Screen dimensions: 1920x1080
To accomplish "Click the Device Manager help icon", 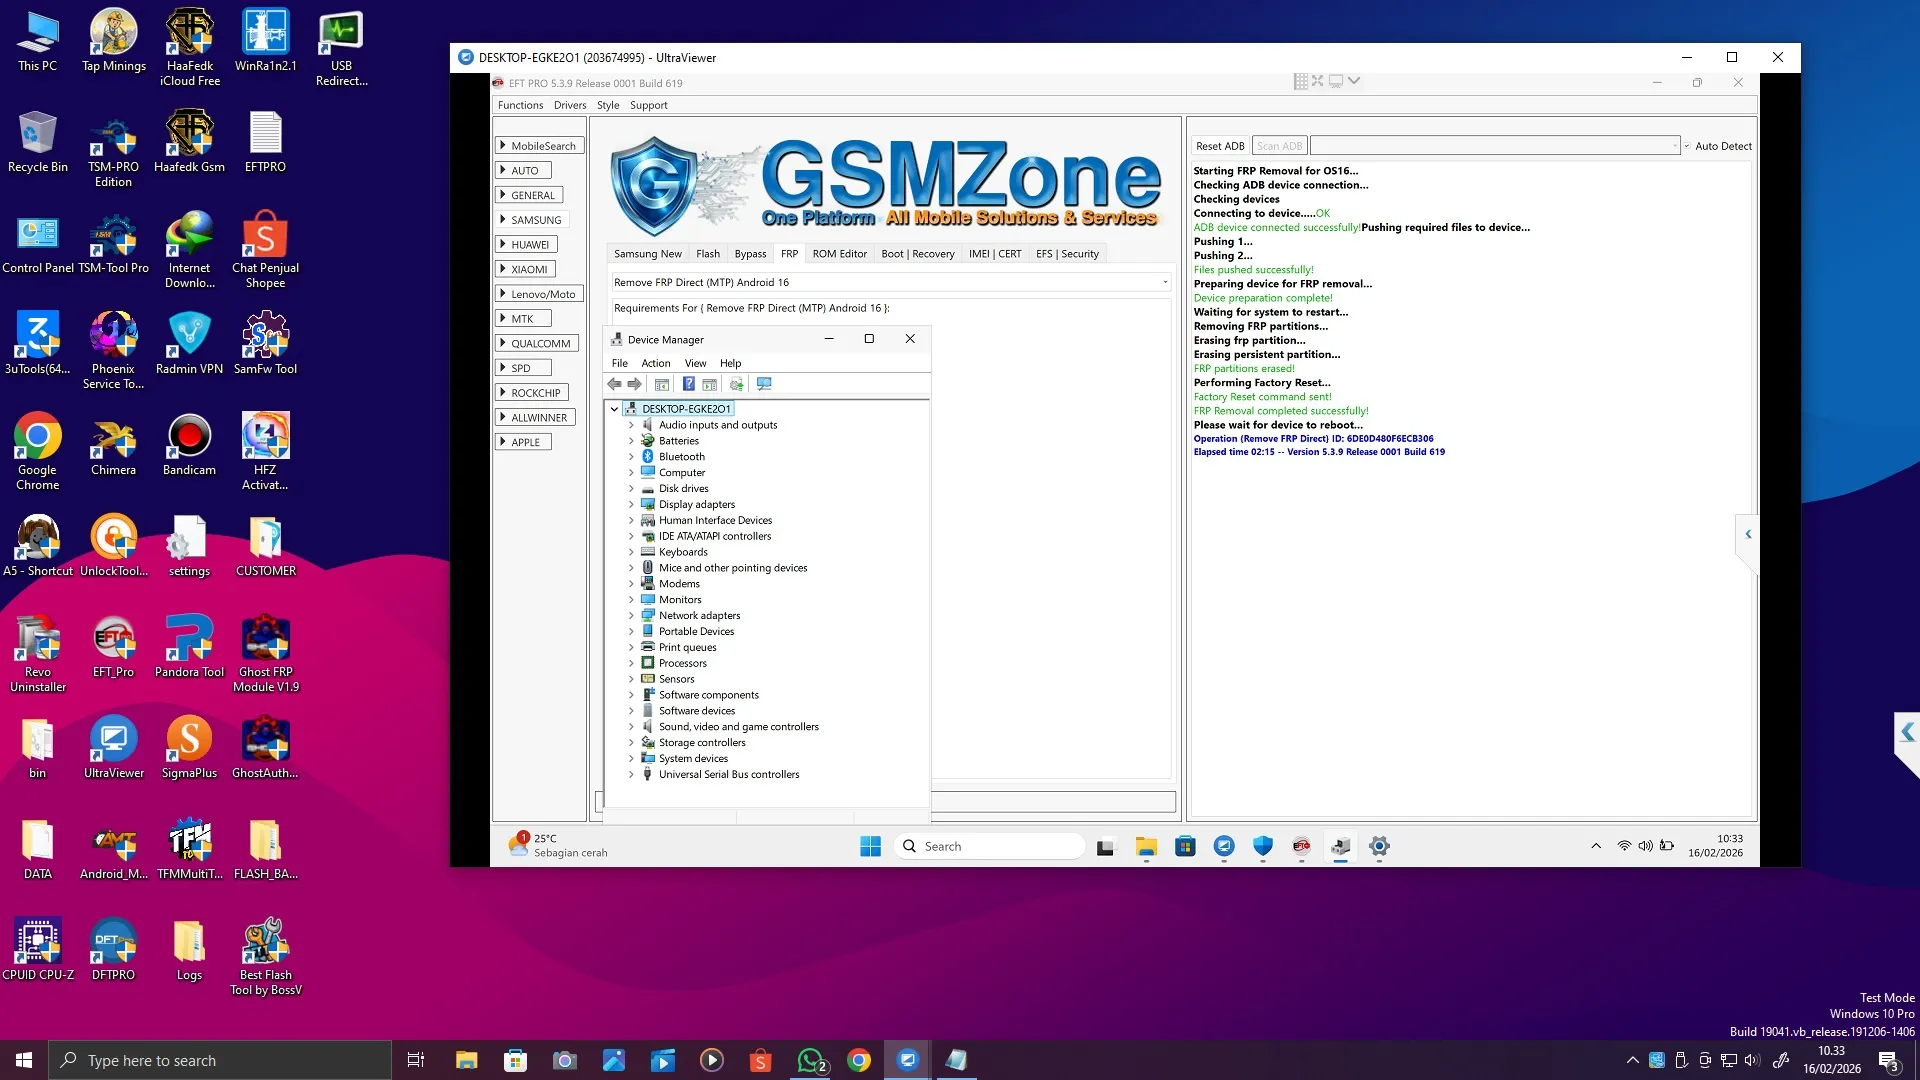I will point(688,384).
